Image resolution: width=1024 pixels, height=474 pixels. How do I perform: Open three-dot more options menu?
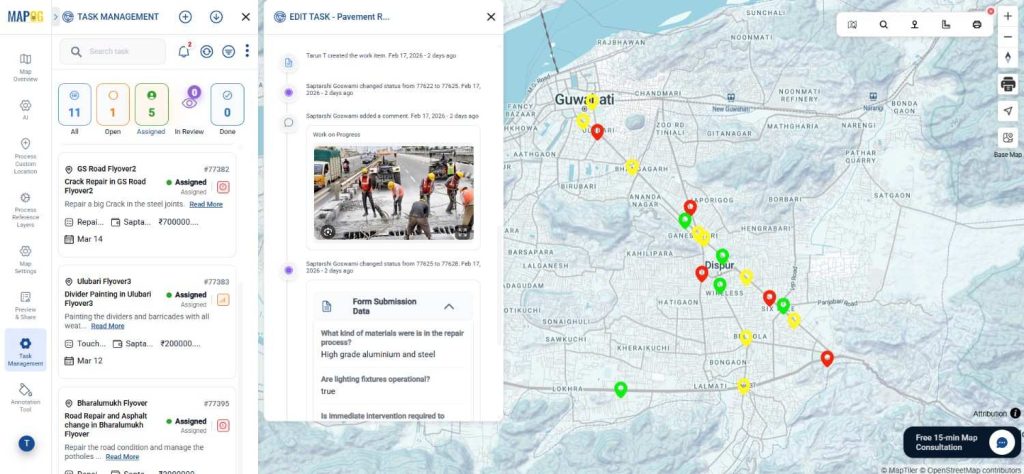pyautogui.click(x=247, y=51)
